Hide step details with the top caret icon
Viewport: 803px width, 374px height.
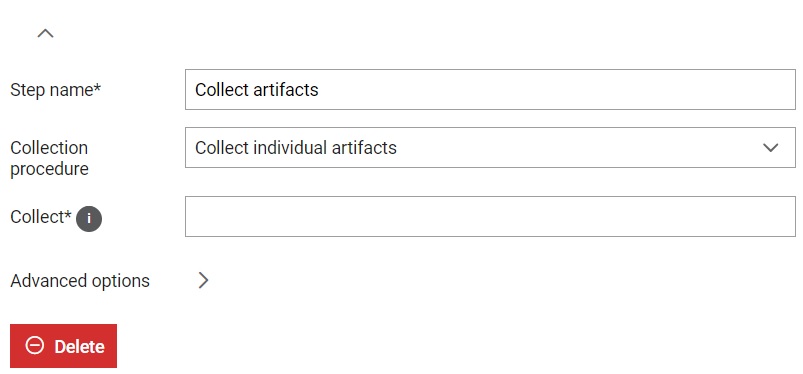click(x=46, y=34)
